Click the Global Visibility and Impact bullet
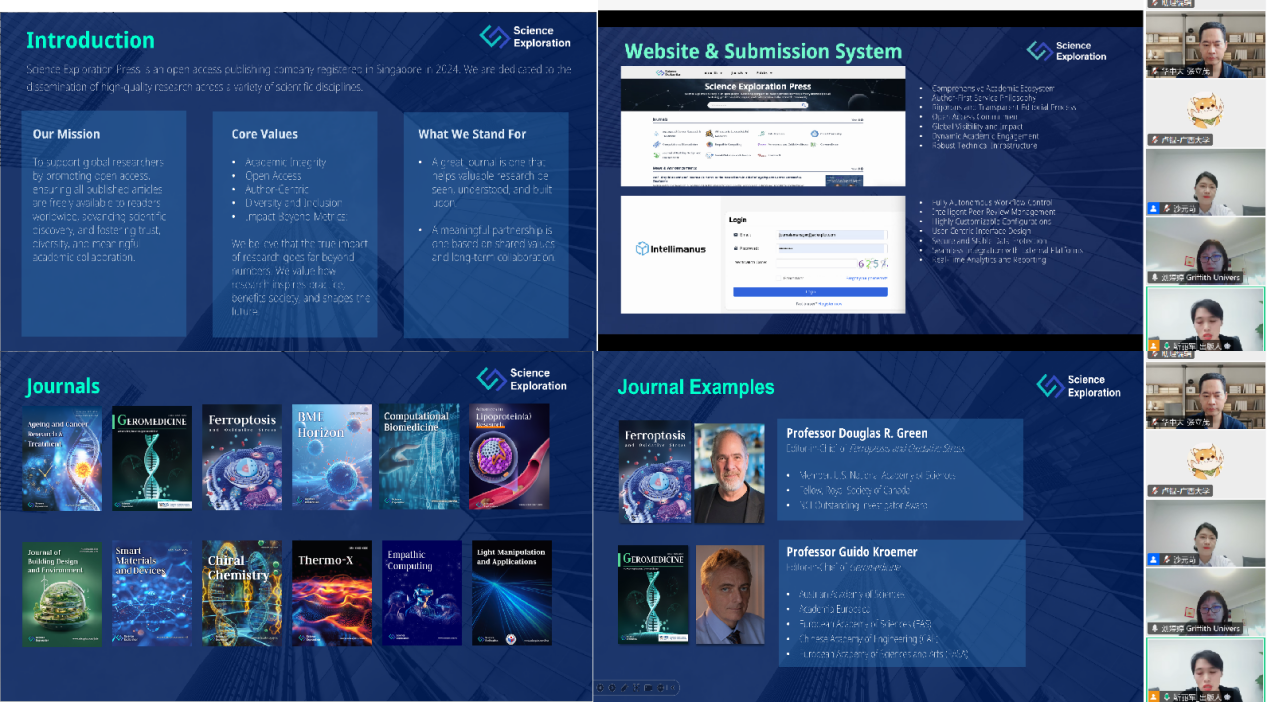 click(x=977, y=127)
